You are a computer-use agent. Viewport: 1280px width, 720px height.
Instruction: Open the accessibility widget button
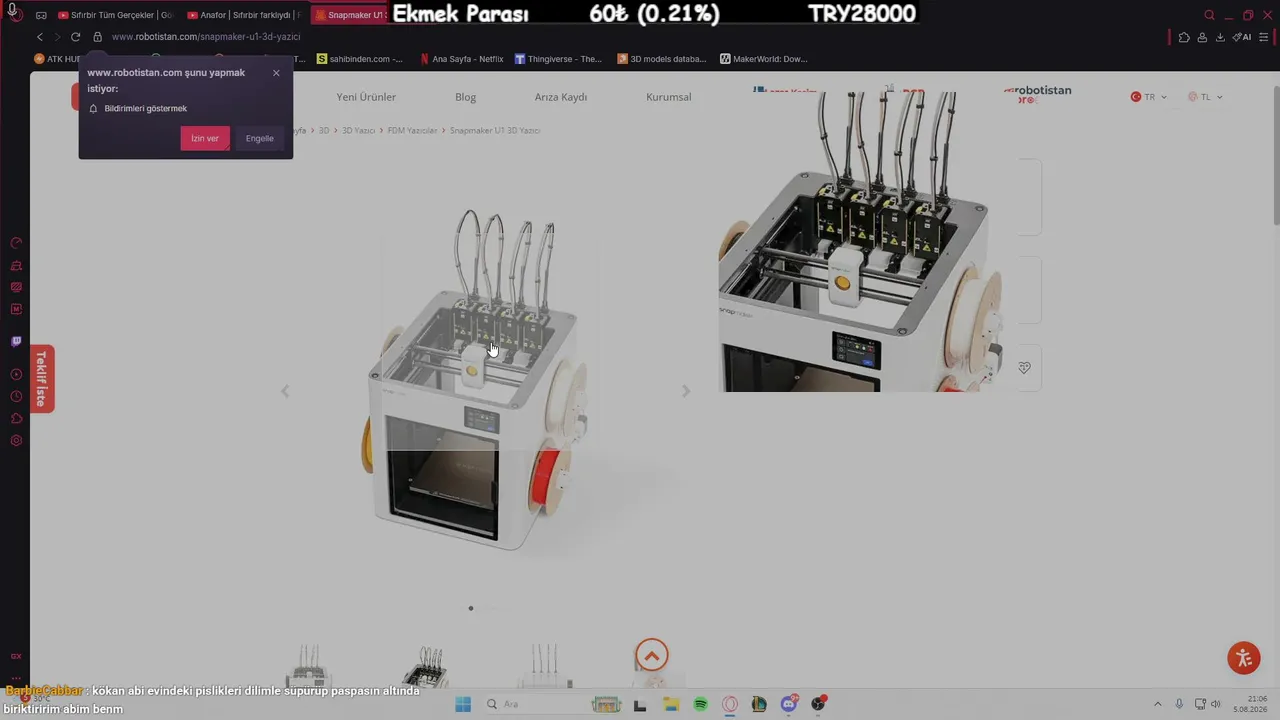click(1244, 658)
